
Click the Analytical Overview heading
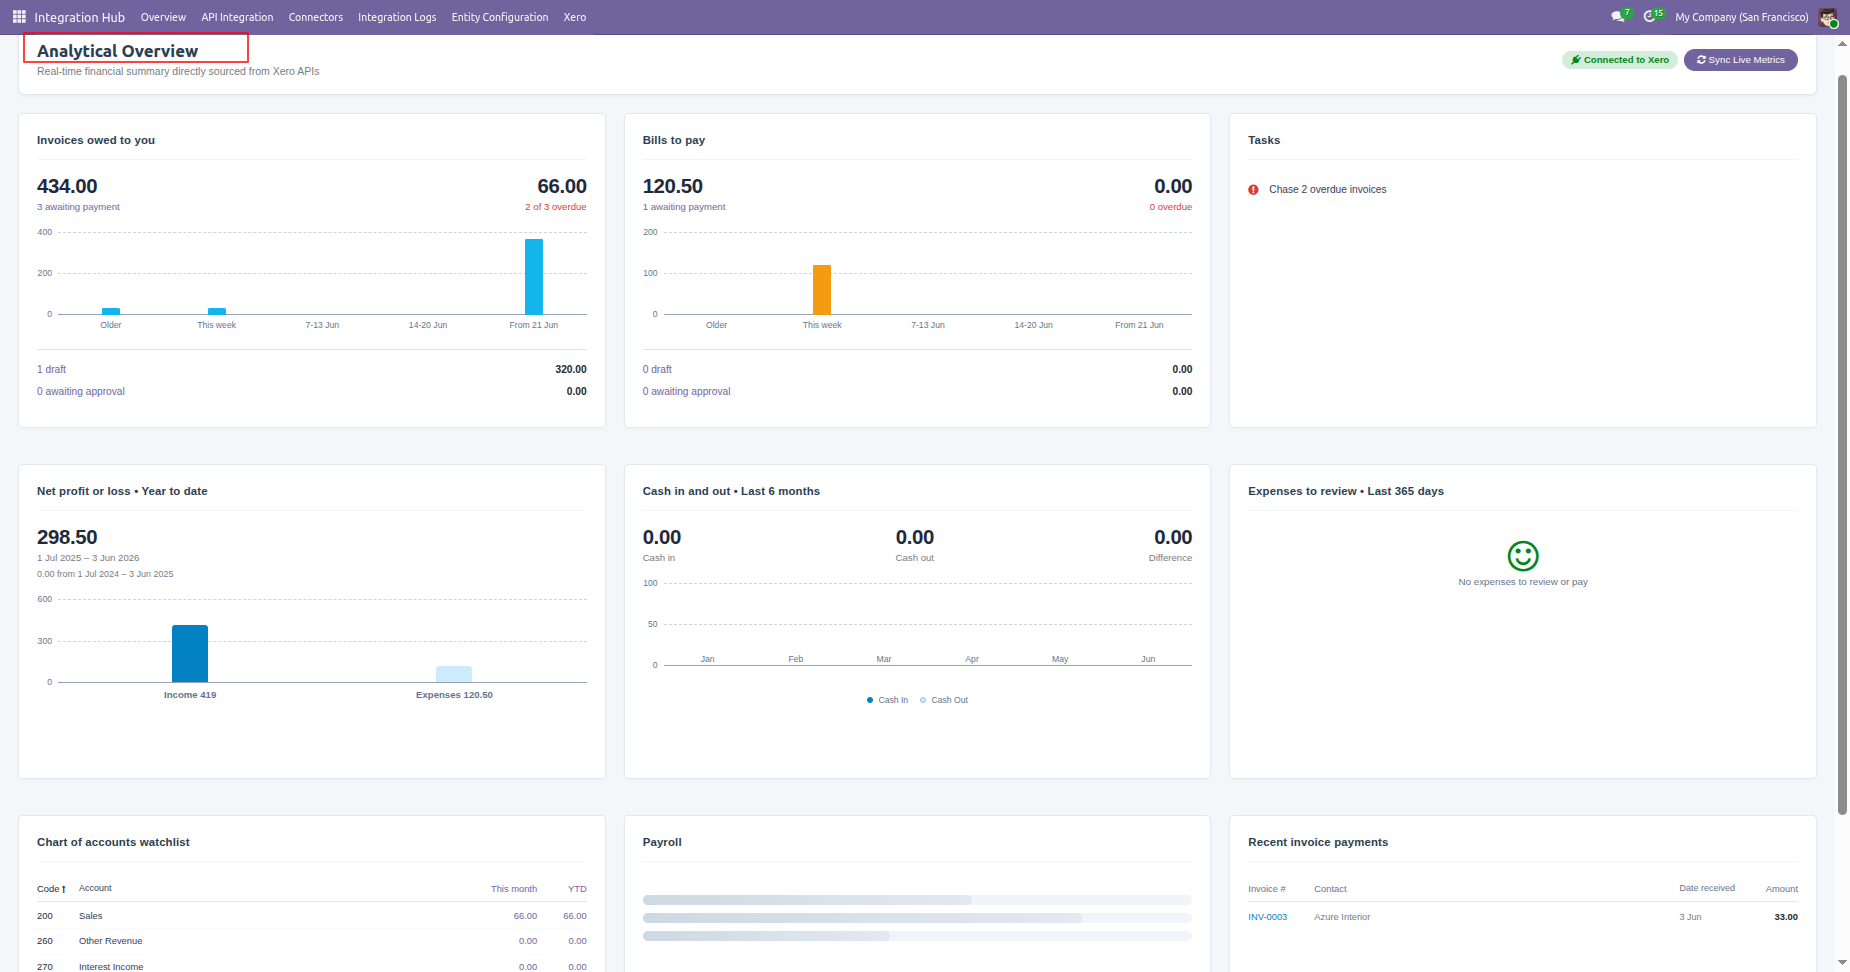[x=118, y=51]
